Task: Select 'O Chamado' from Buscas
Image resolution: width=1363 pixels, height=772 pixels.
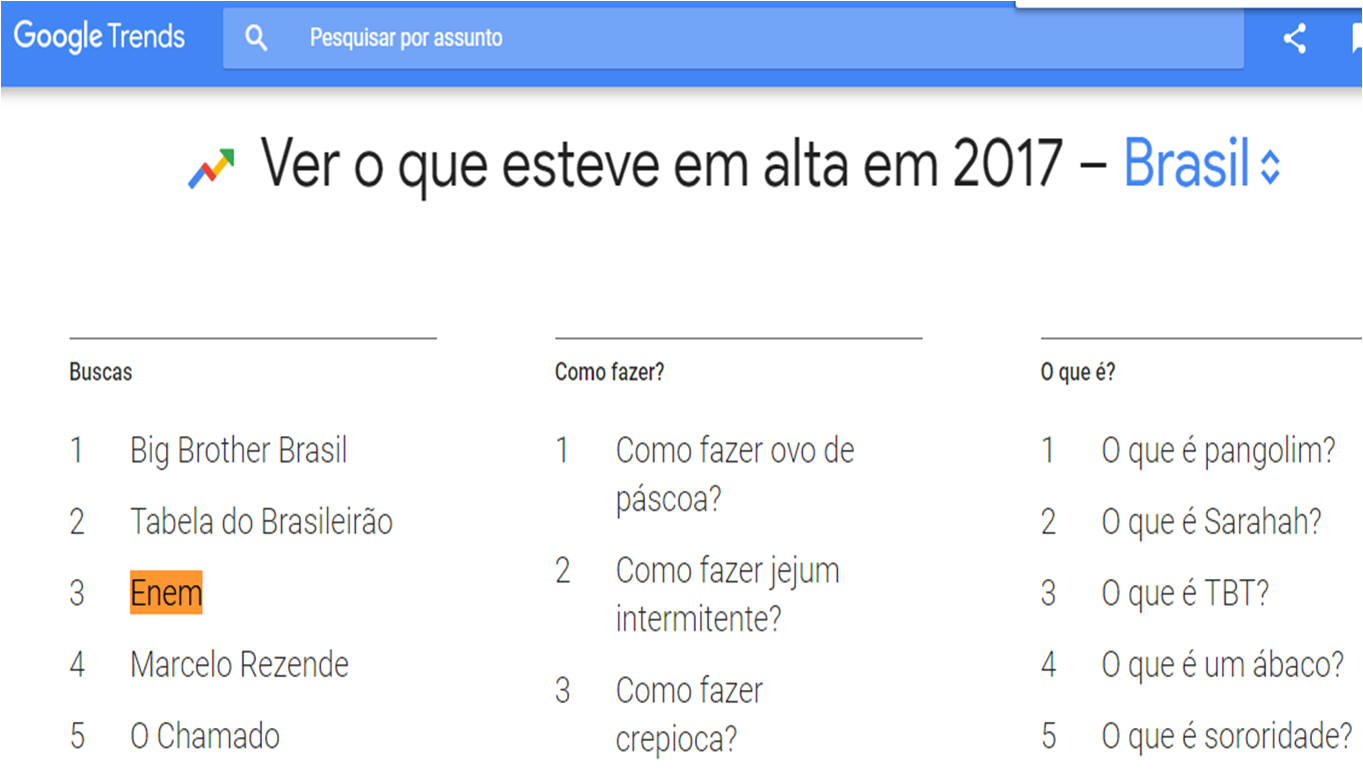Action: (205, 737)
